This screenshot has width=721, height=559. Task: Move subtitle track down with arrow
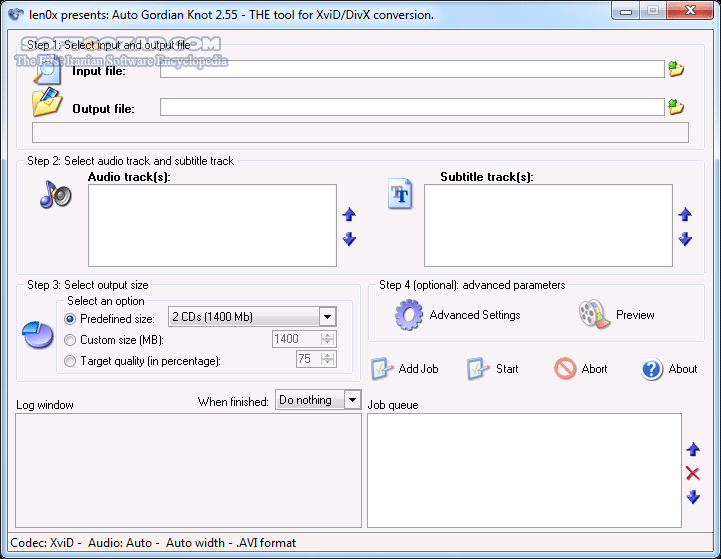click(x=685, y=239)
